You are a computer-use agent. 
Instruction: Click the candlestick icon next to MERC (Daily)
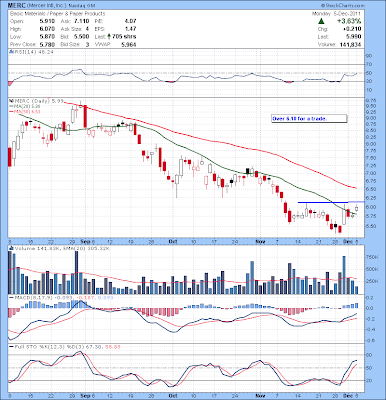(x=10, y=100)
